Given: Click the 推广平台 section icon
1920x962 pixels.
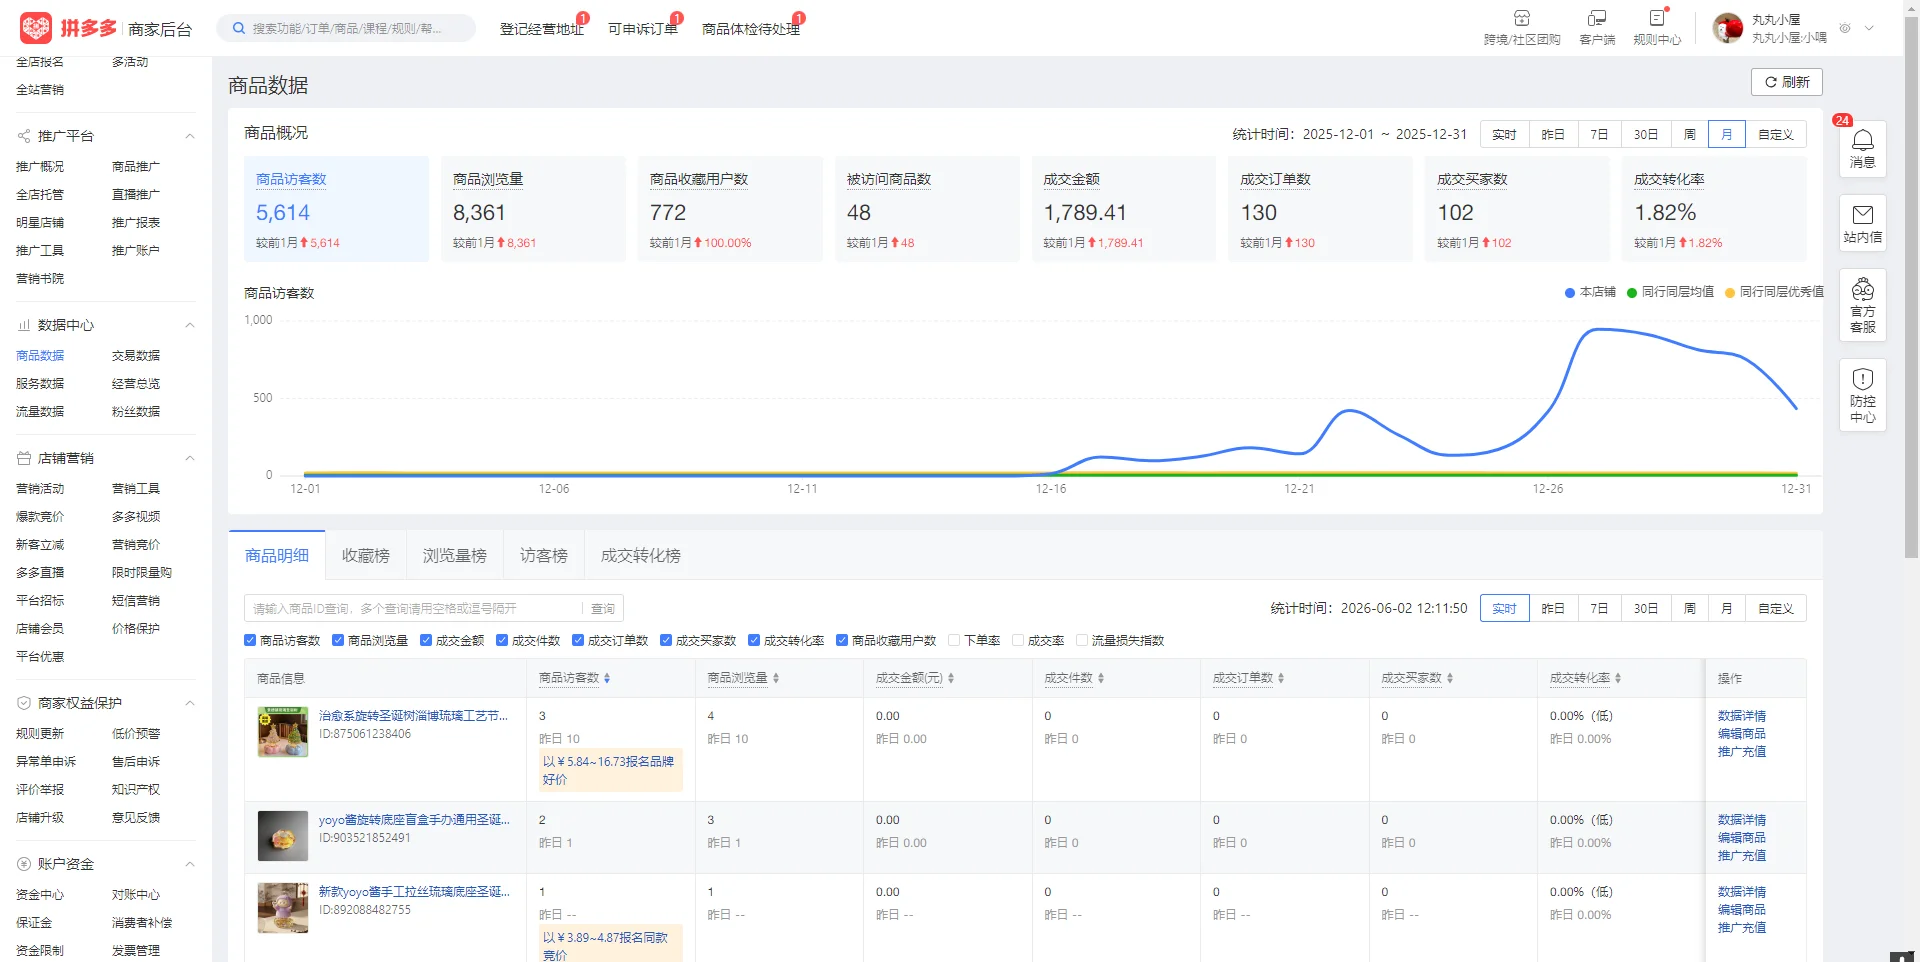Looking at the screenshot, I should [x=23, y=136].
